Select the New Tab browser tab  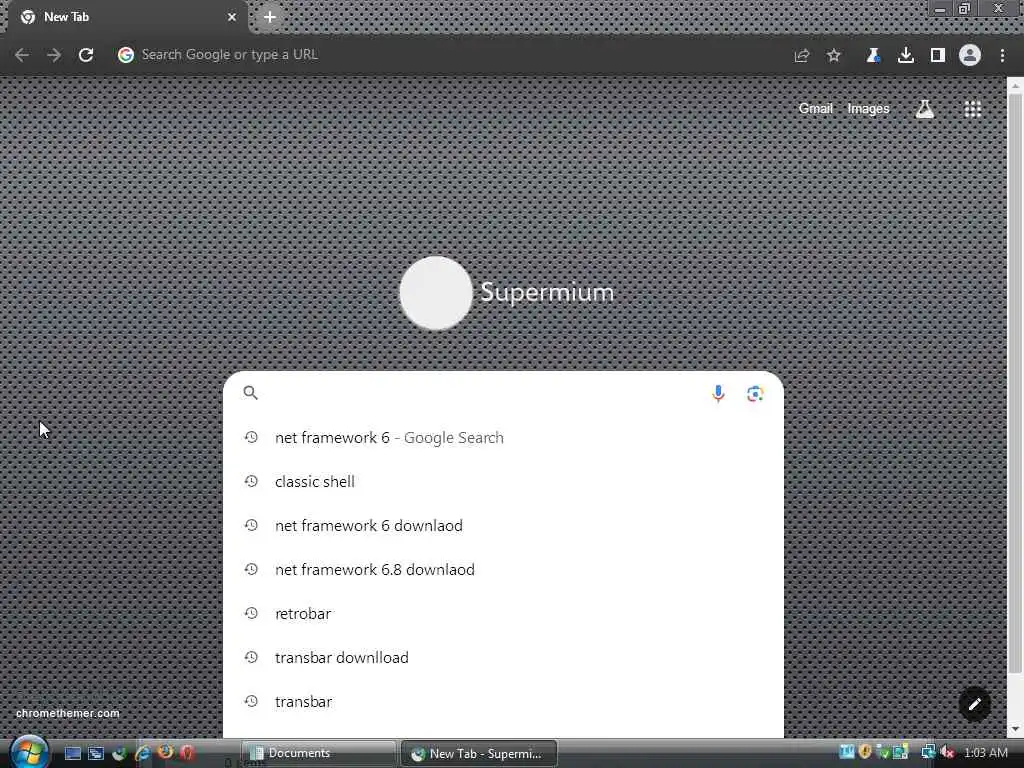pyautogui.click(x=127, y=17)
